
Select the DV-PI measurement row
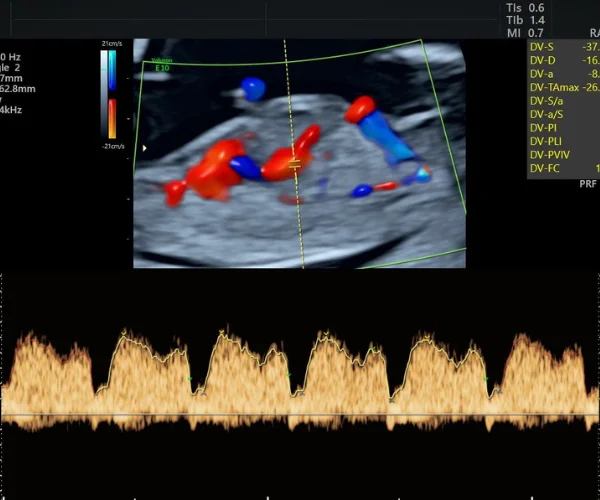564,128
